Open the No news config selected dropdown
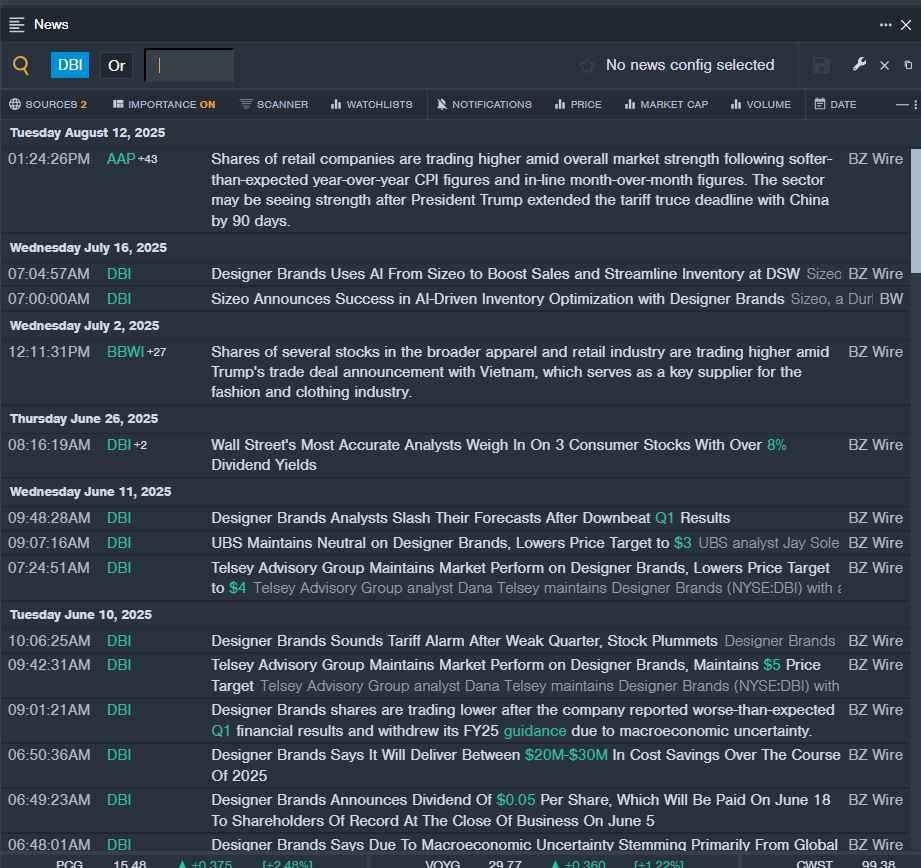921x868 pixels. click(x=690, y=65)
